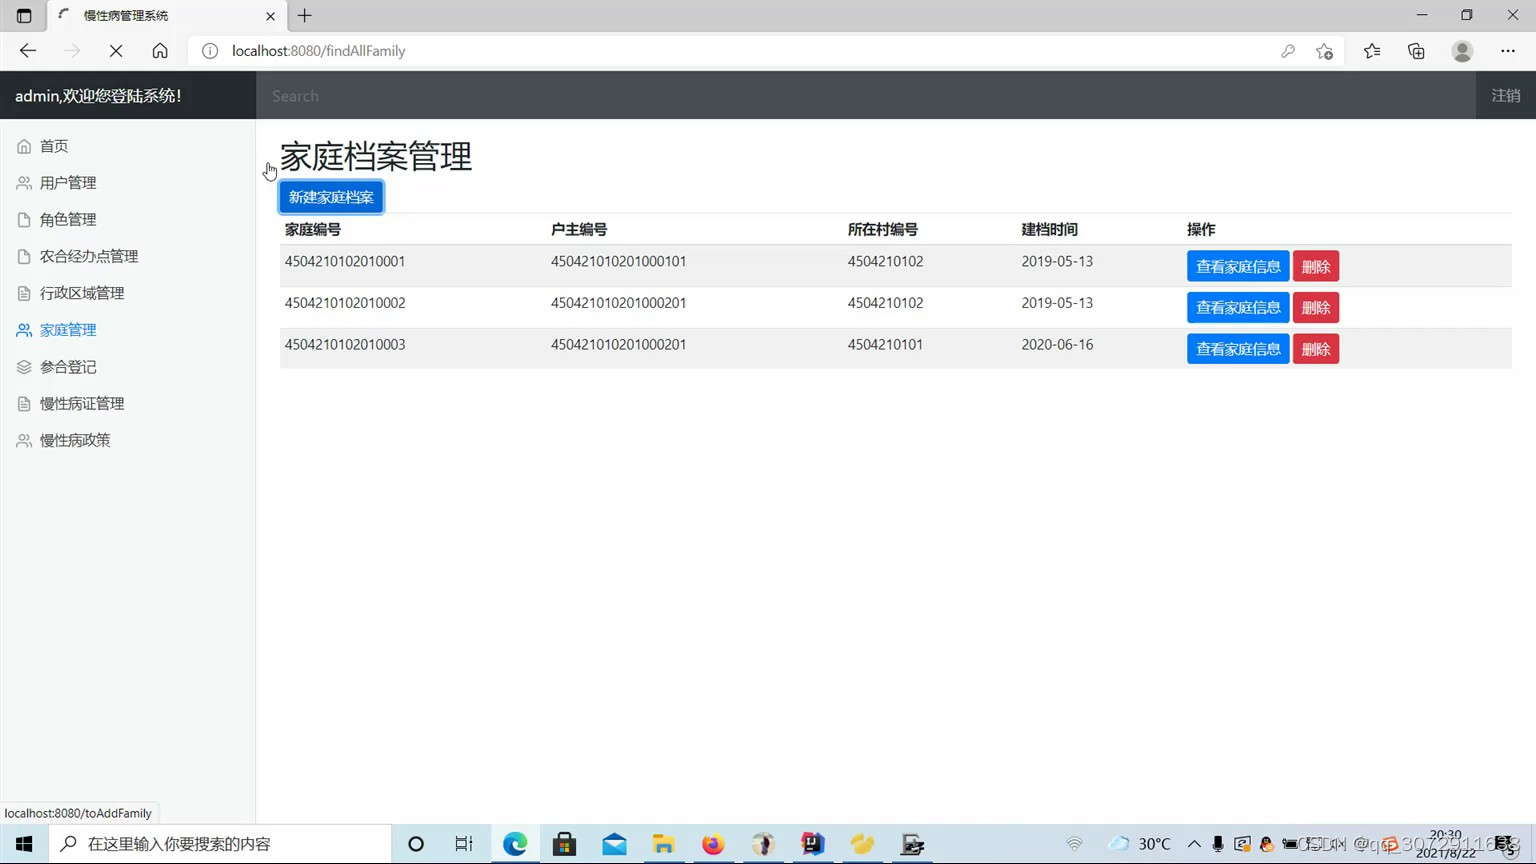Click the 农合经办点管理 file icon
Screen dimensions: 1536x864
pos(24,257)
